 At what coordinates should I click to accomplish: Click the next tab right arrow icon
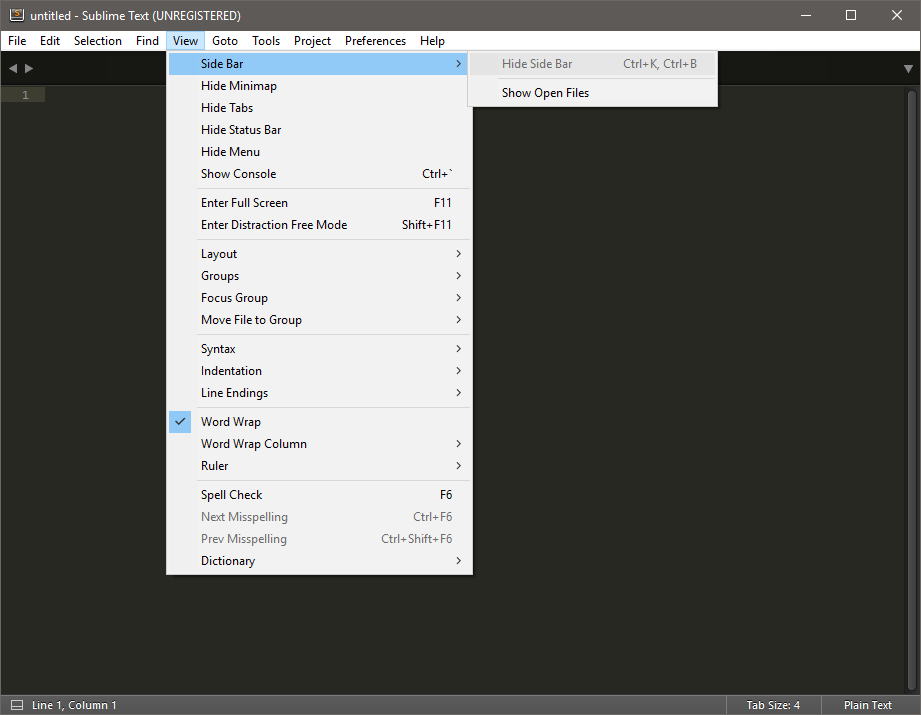[x=29, y=68]
